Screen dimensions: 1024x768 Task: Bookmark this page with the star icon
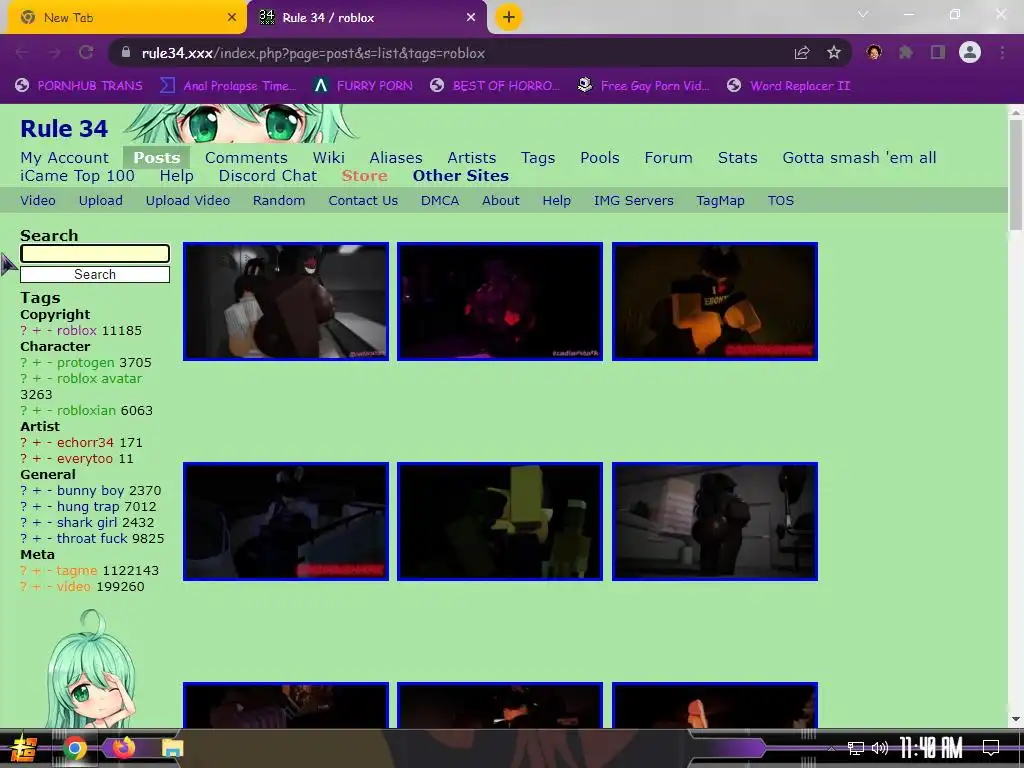click(x=834, y=53)
